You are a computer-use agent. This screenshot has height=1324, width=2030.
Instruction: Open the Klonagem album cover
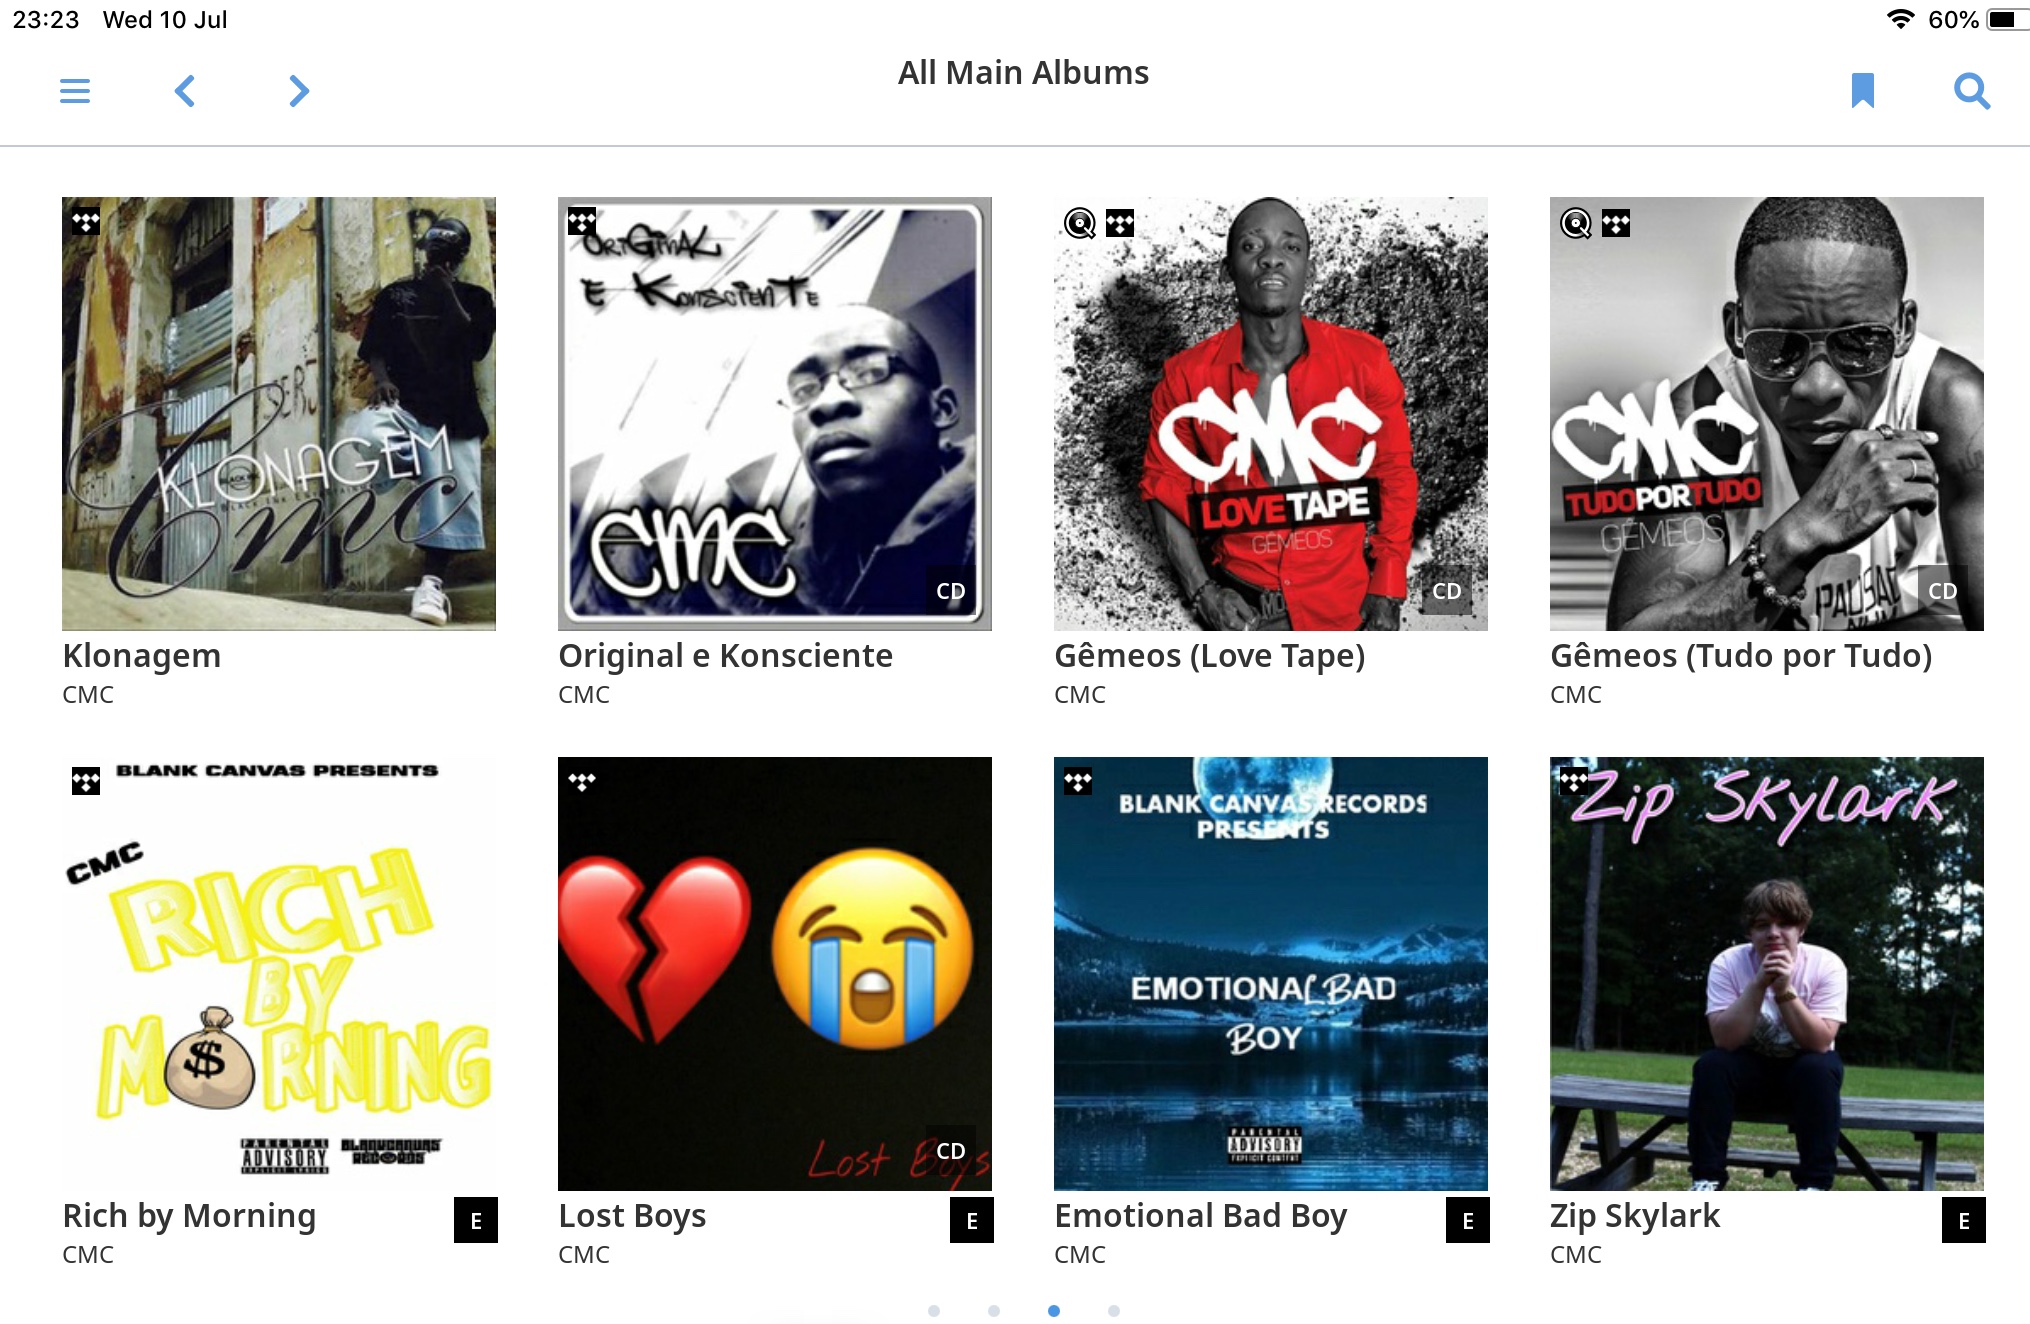(x=279, y=413)
